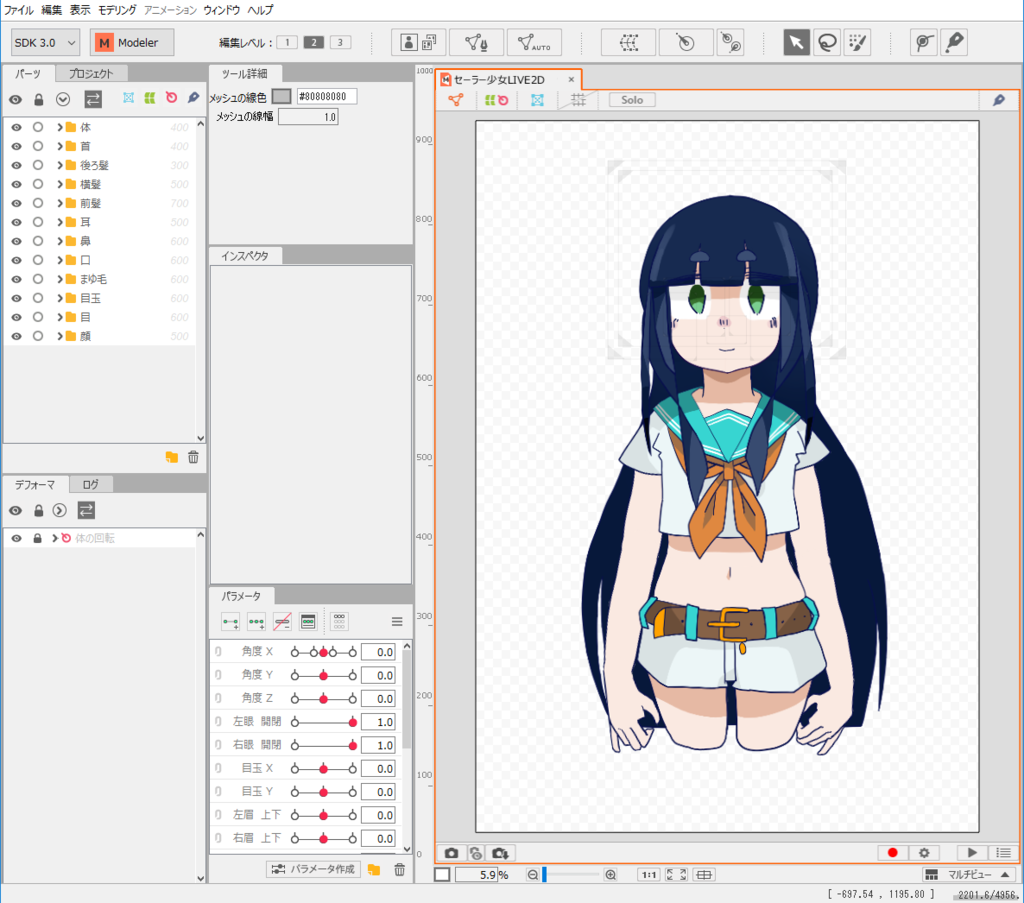Start recording with the red record button

pyautogui.click(x=893, y=853)
